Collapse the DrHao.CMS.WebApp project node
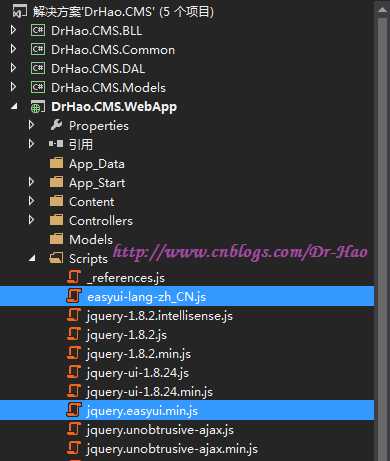 (14, 107)
